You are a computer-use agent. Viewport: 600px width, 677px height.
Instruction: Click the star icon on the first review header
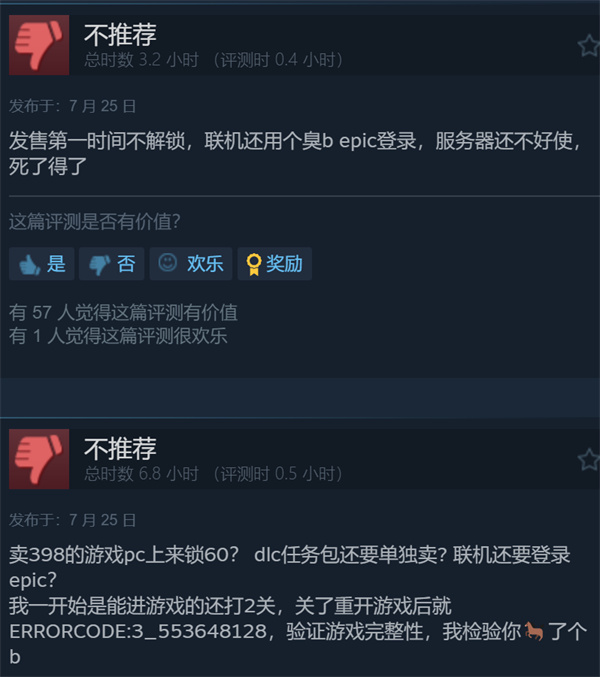(589, 46)
